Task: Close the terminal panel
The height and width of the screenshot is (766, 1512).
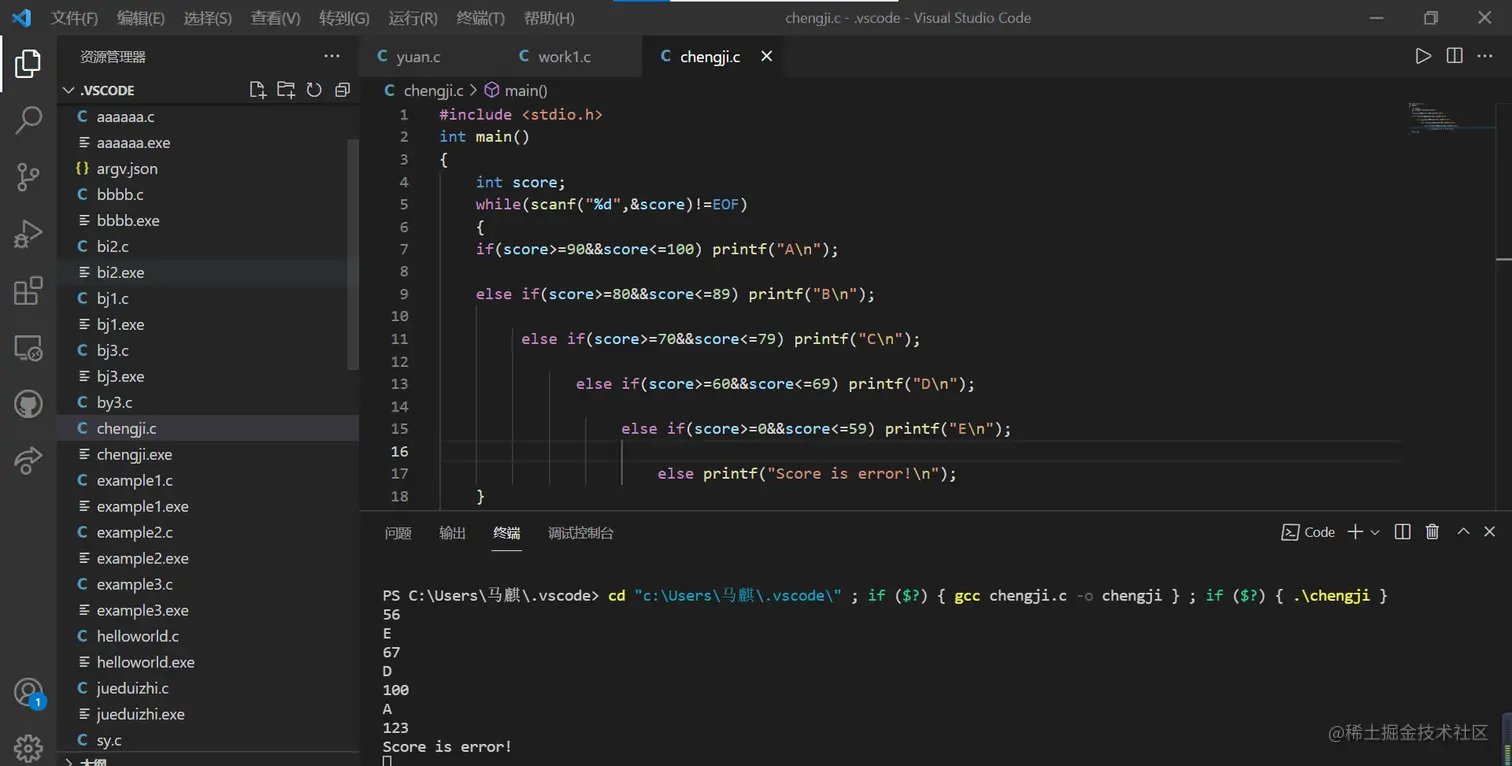Action: pyautogui.click(x=1490, y=532)
